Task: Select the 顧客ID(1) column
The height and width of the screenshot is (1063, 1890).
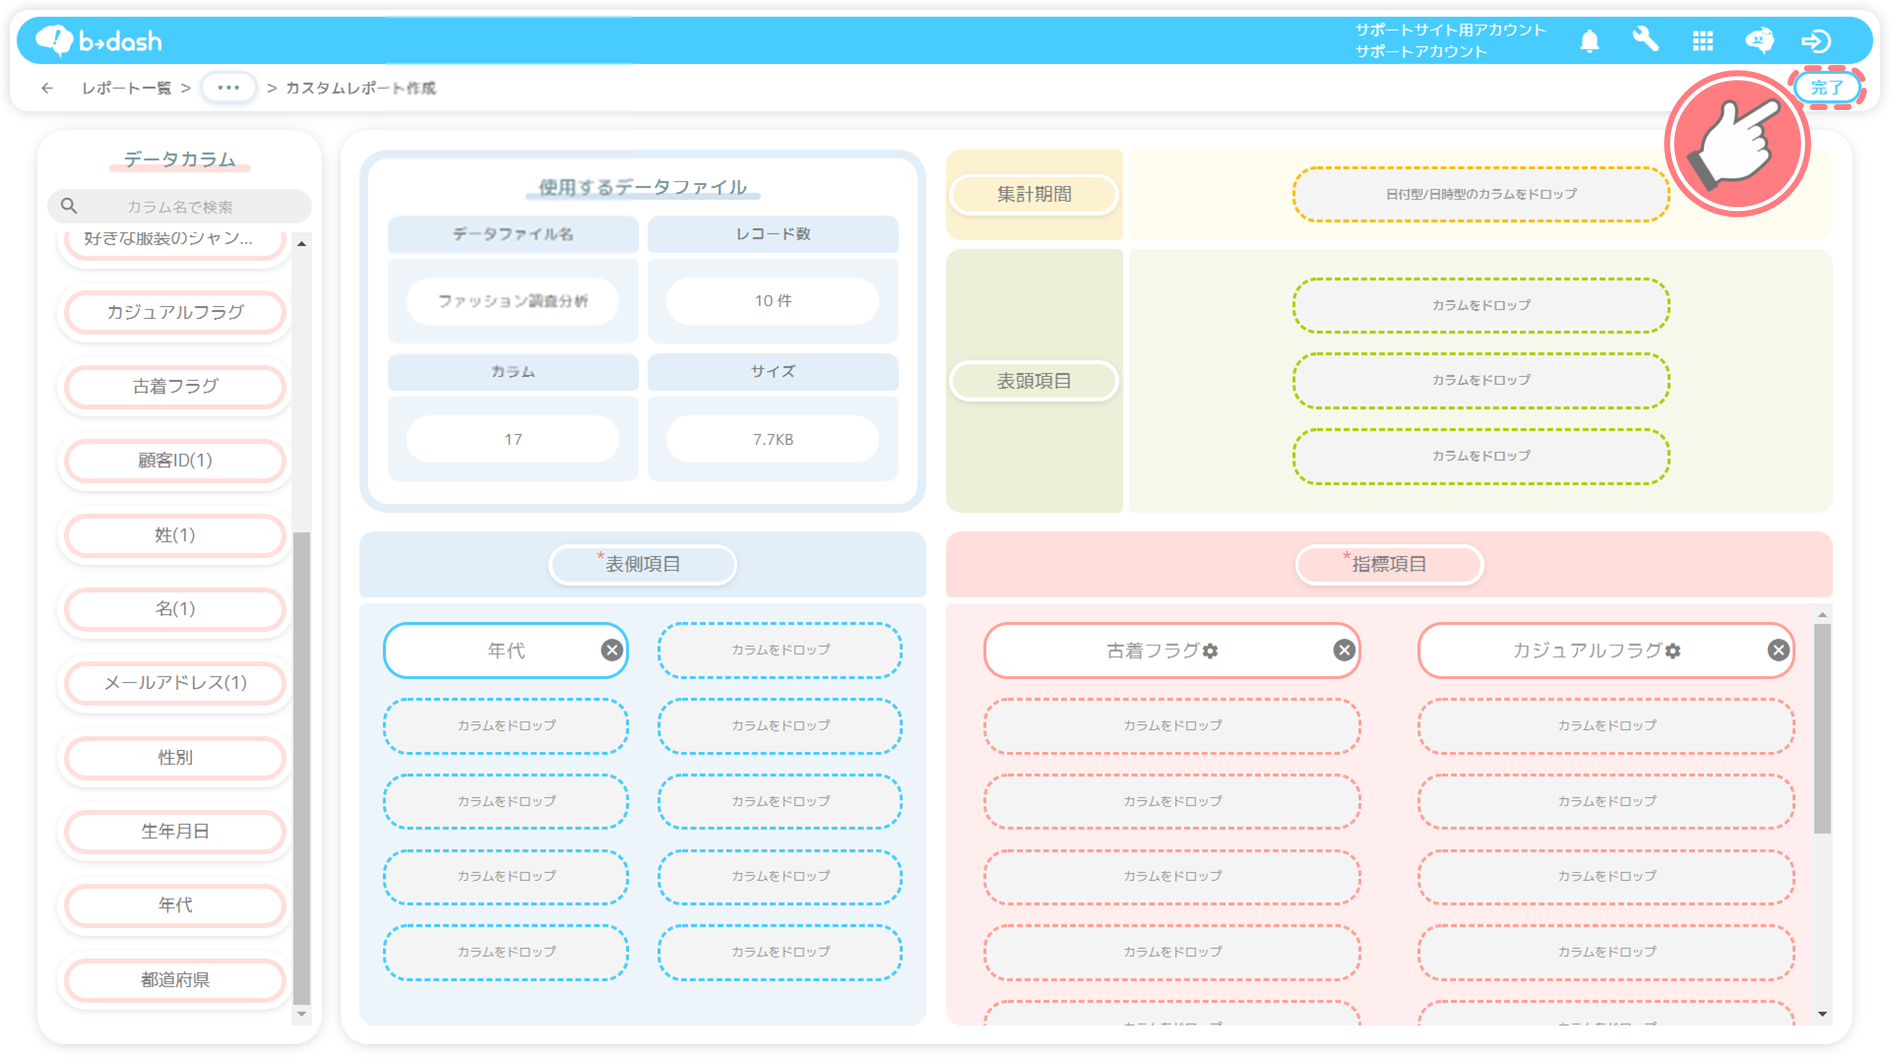Action: 175,460
